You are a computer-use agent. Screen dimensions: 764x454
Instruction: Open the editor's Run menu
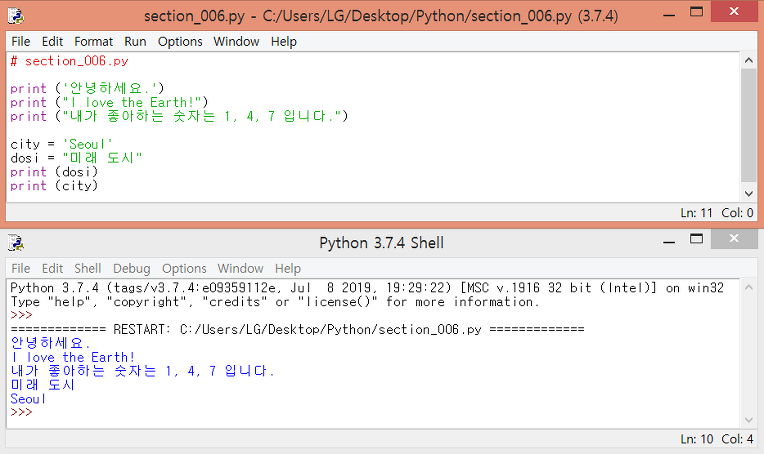click(135, 42)
